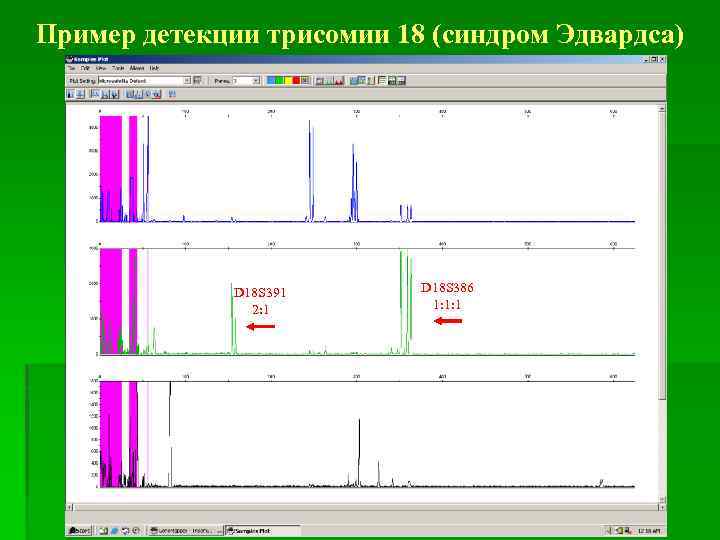Expand the Panes count dropdown

click(x=256, y=81)
